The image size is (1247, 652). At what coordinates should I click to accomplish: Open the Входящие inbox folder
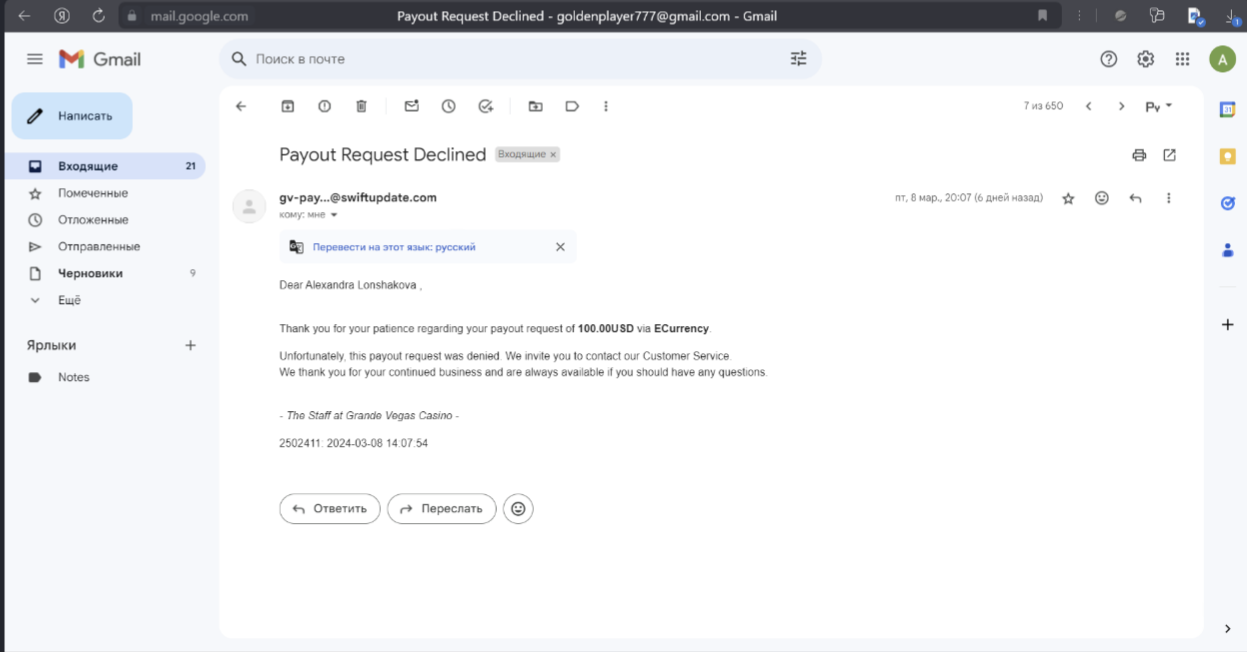[x=104, y=166]
